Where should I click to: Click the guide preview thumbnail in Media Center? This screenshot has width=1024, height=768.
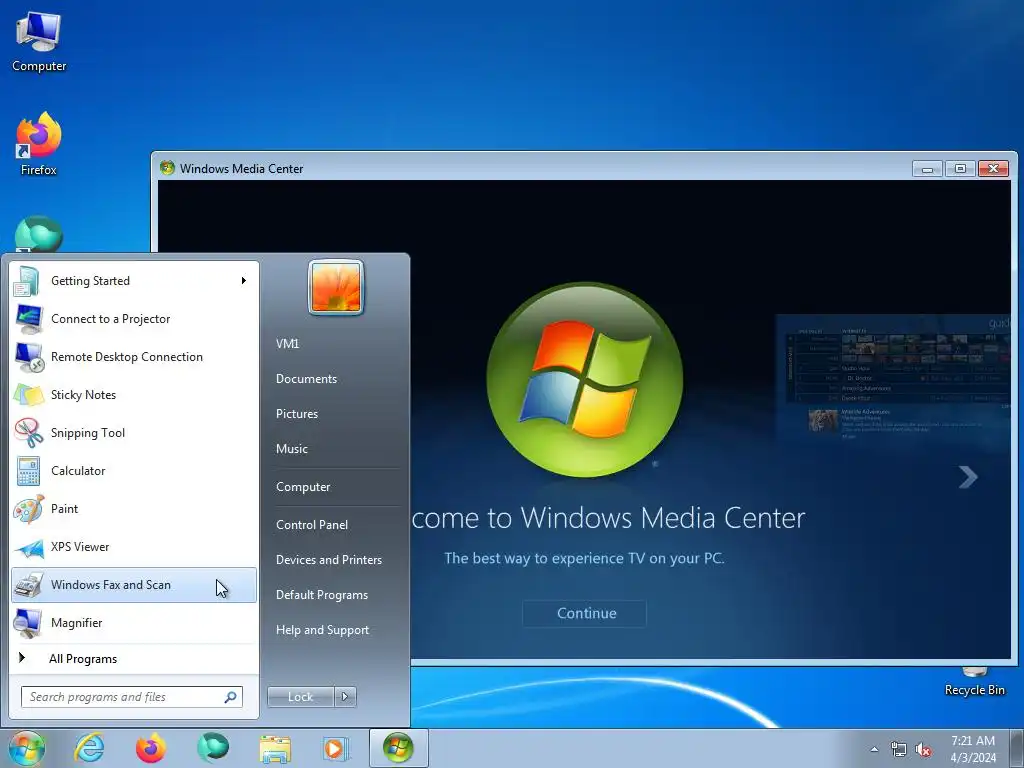coord(893,380)
